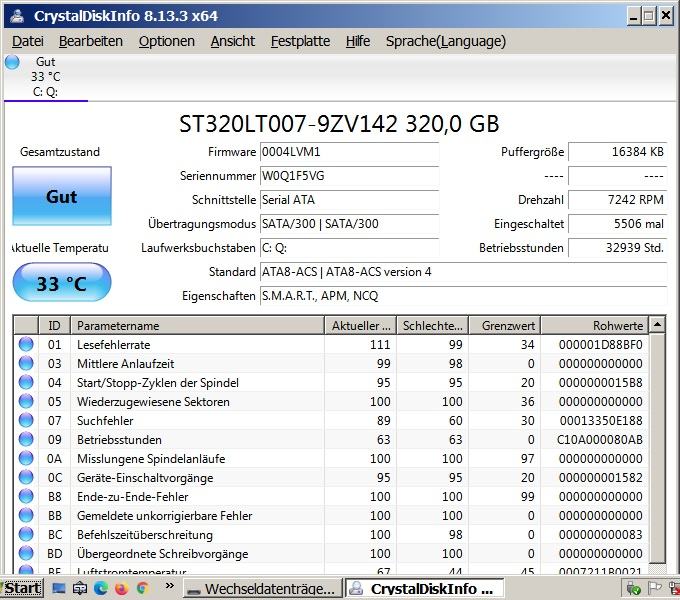Select raw value 00013350E188
The image size is (680, 600).
601,421
